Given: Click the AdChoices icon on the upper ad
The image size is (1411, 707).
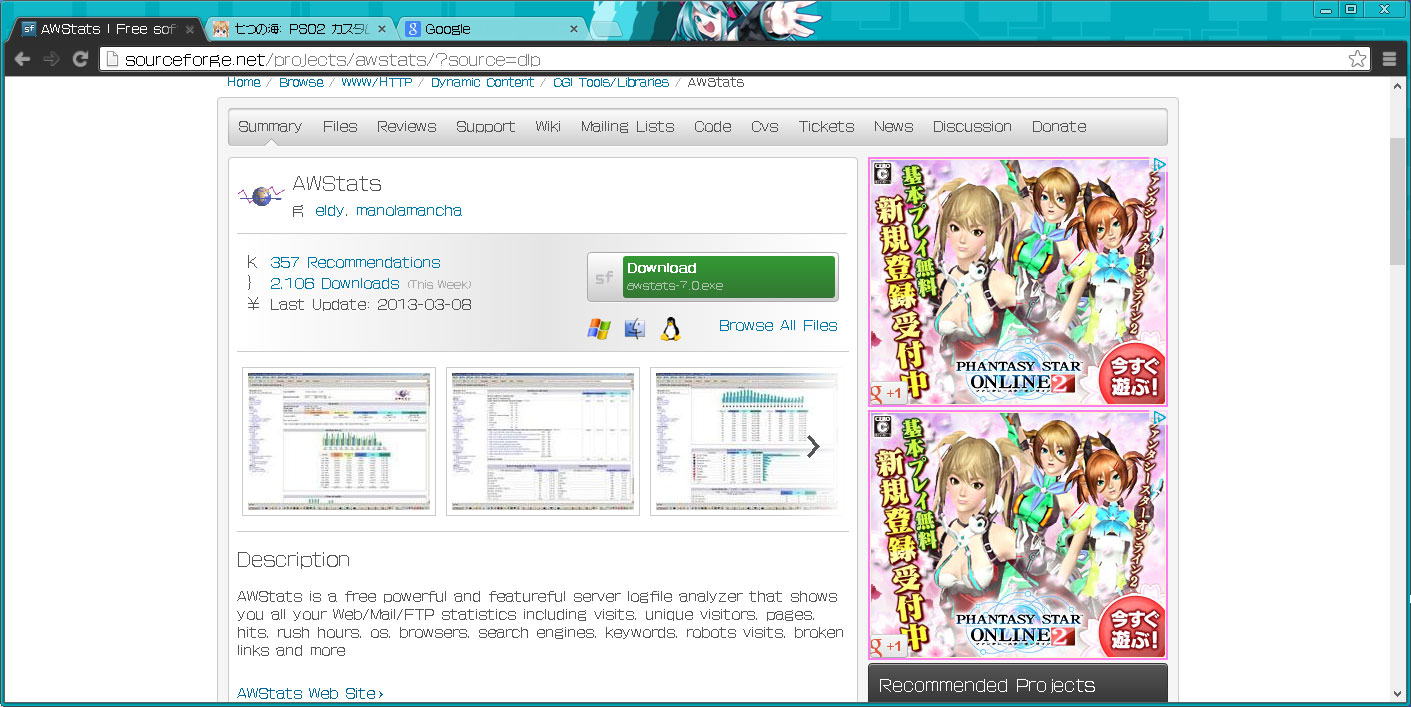Looking at the screenshot, I should click(x=1160, y=165).
